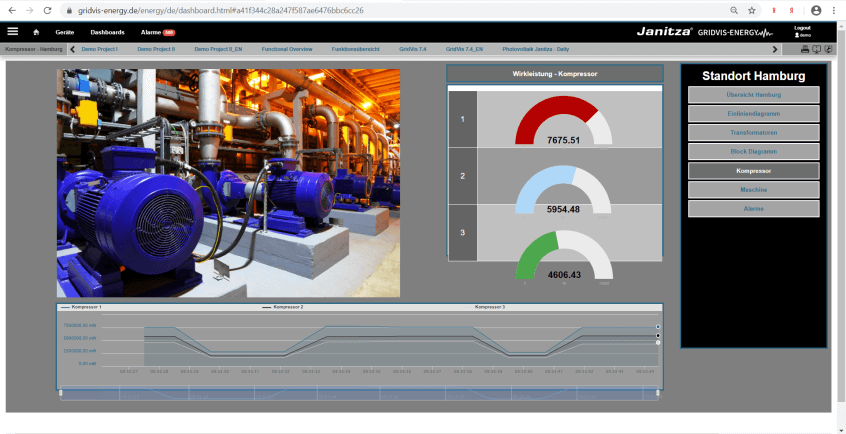This screenshot has width=846, height=434.
Task: Click the browser reload icon
Action: coord(47,10)
